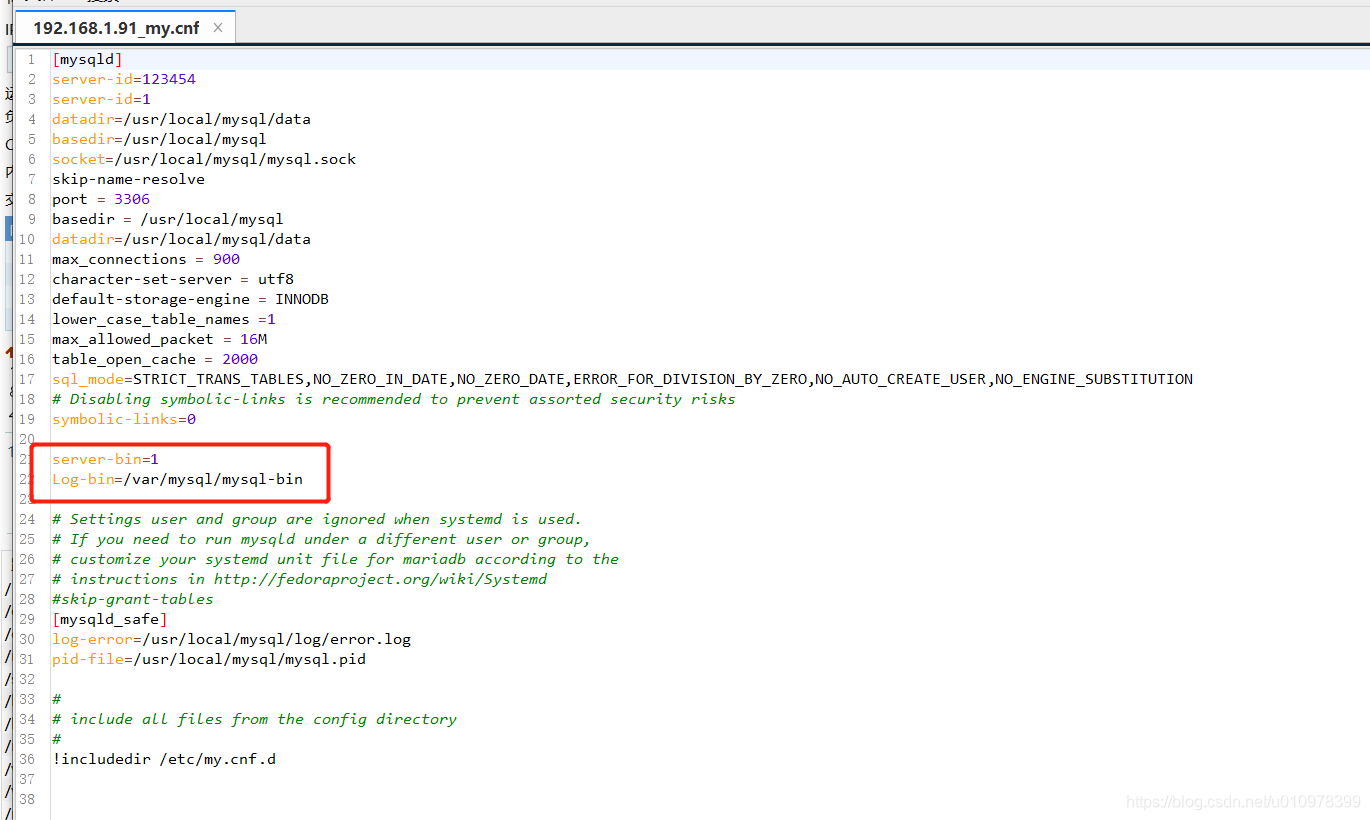The height and width of the screenshot is (820, 1370).
Task: Place cursor in socket=/usr/local/mysql/mysql.sock line
Action: point(204,159)
